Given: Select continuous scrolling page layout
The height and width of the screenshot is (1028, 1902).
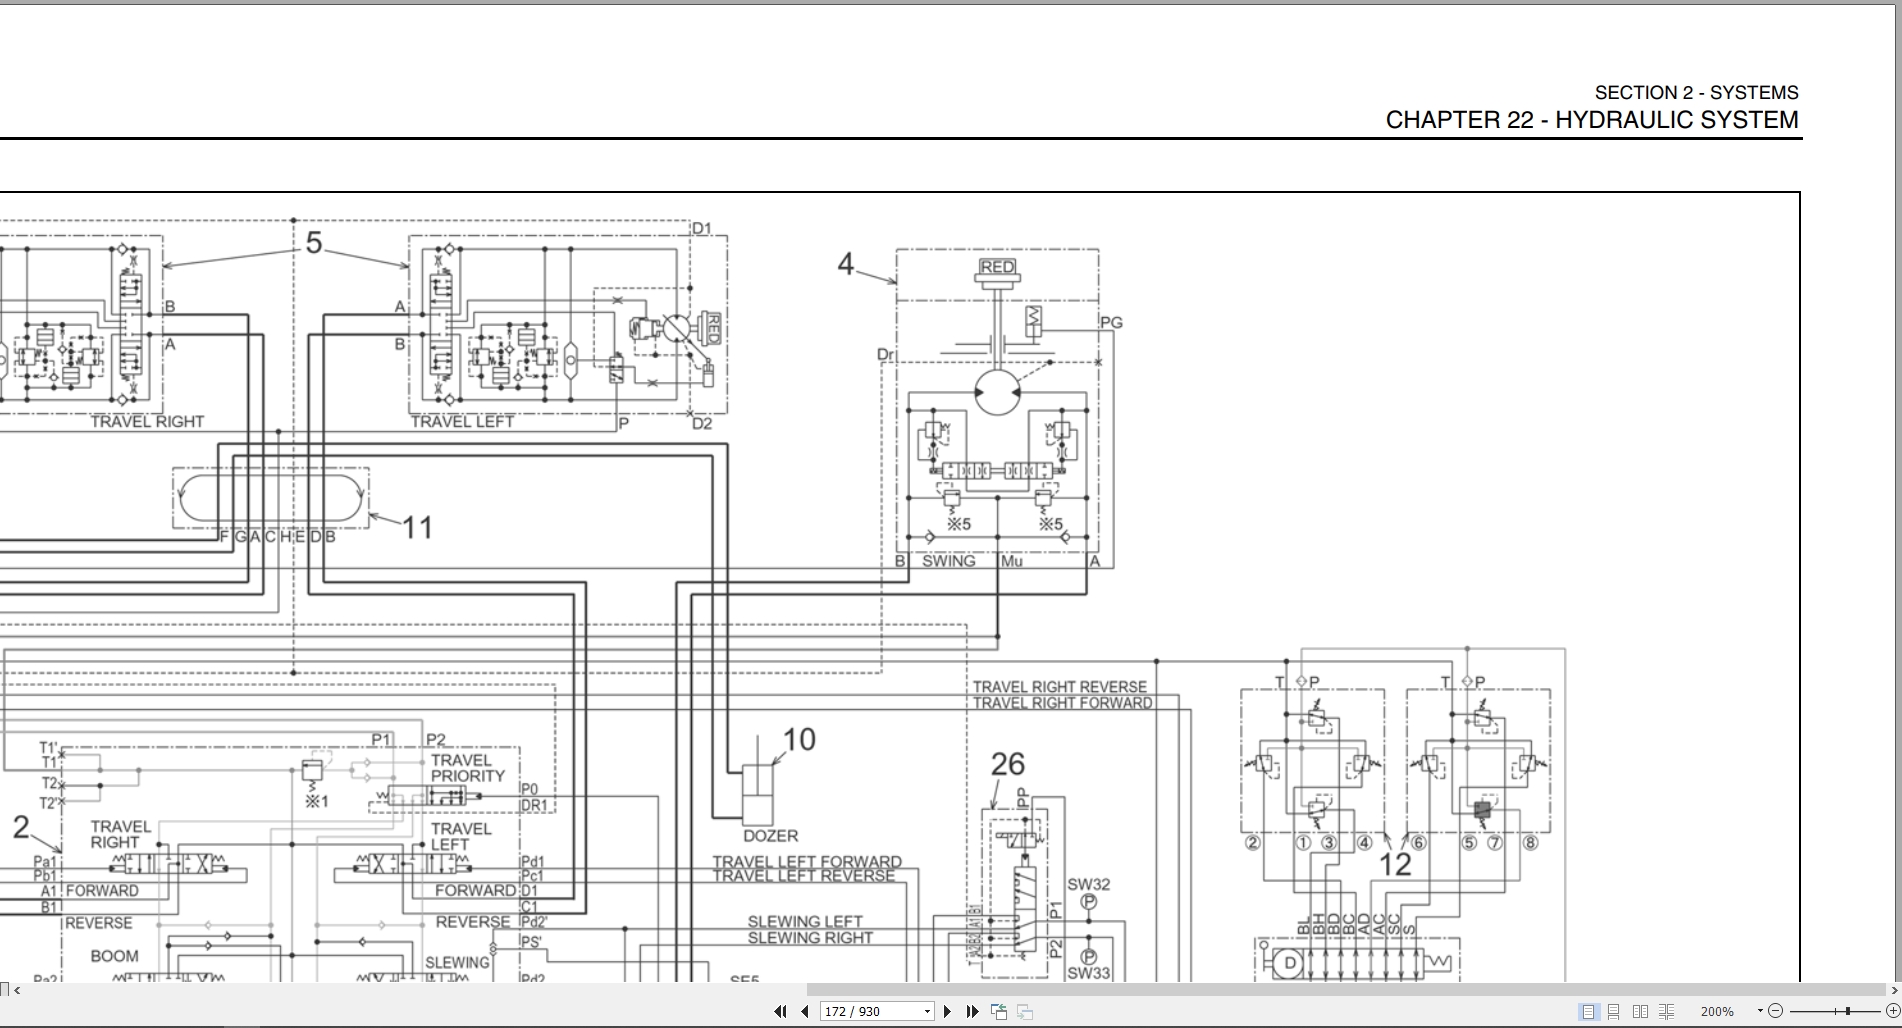Looking at the screenshot, I should [x=1614, y=1011].
